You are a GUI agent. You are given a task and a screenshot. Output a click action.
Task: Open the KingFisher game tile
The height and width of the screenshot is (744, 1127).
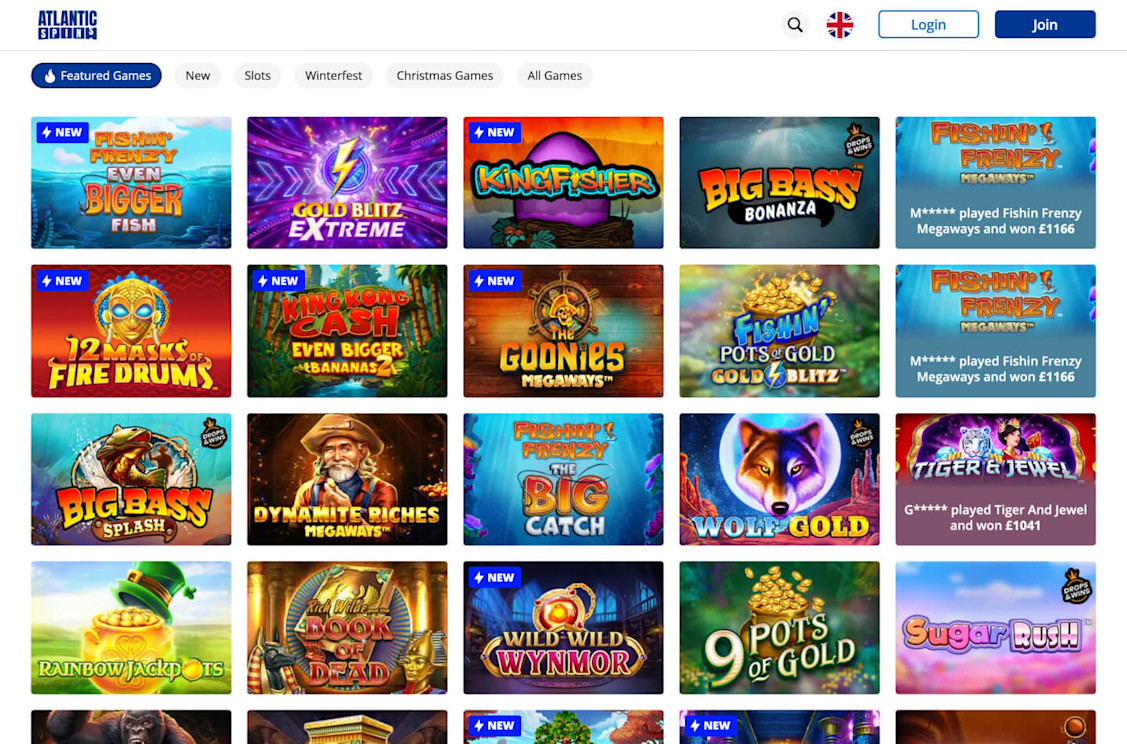(564, 183)
